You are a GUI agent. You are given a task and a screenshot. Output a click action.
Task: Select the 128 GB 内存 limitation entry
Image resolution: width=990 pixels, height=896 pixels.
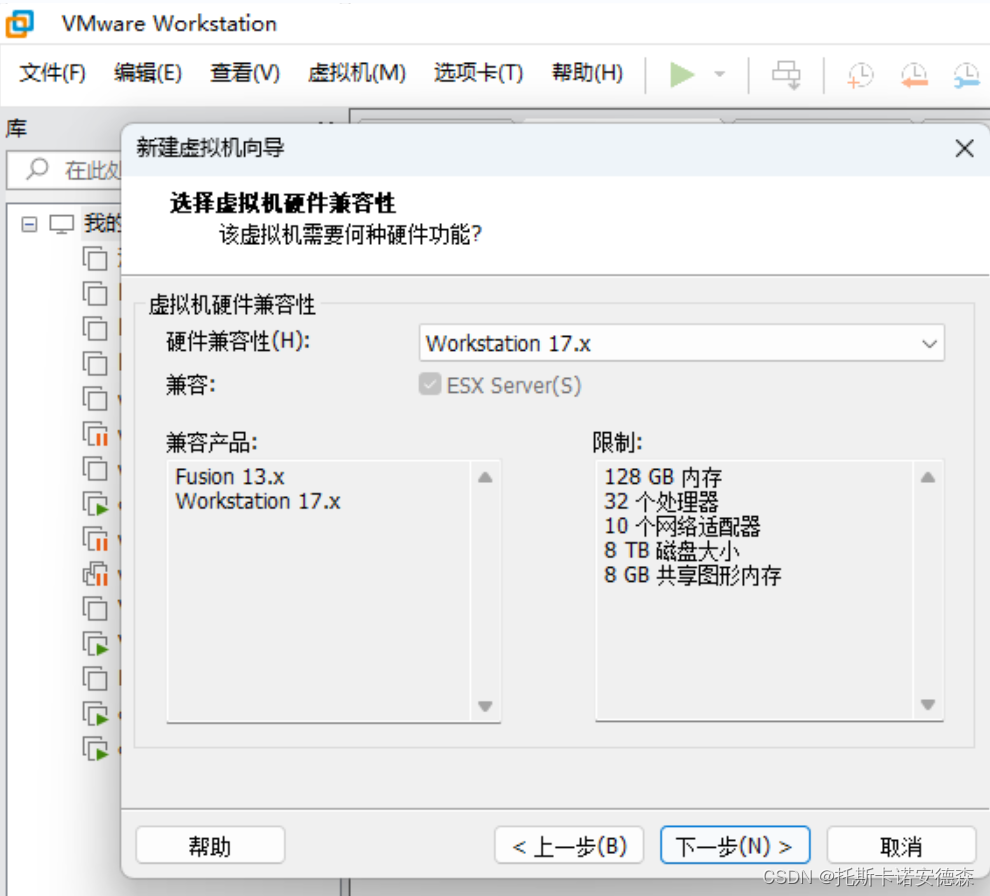663,477
